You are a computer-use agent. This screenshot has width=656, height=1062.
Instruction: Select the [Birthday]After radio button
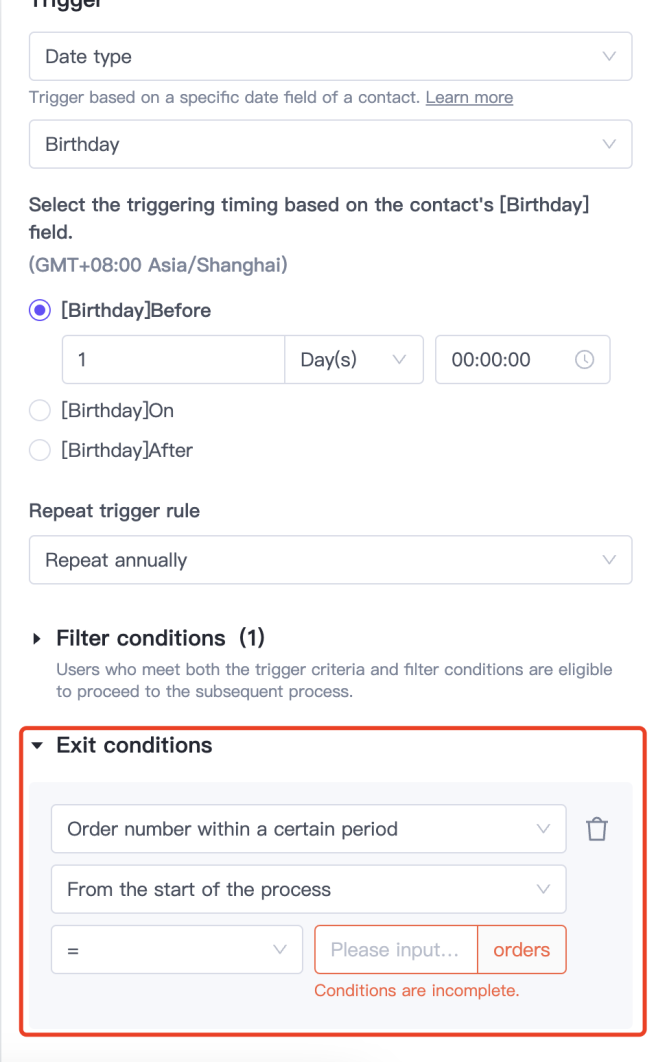point(40,451)
